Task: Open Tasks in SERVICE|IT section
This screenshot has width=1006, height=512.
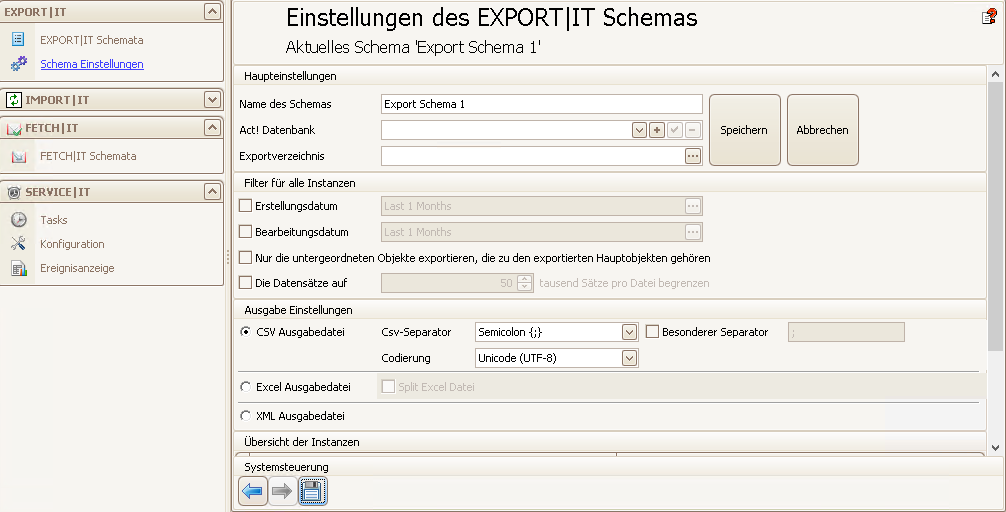Action: (x=53, y=220)
